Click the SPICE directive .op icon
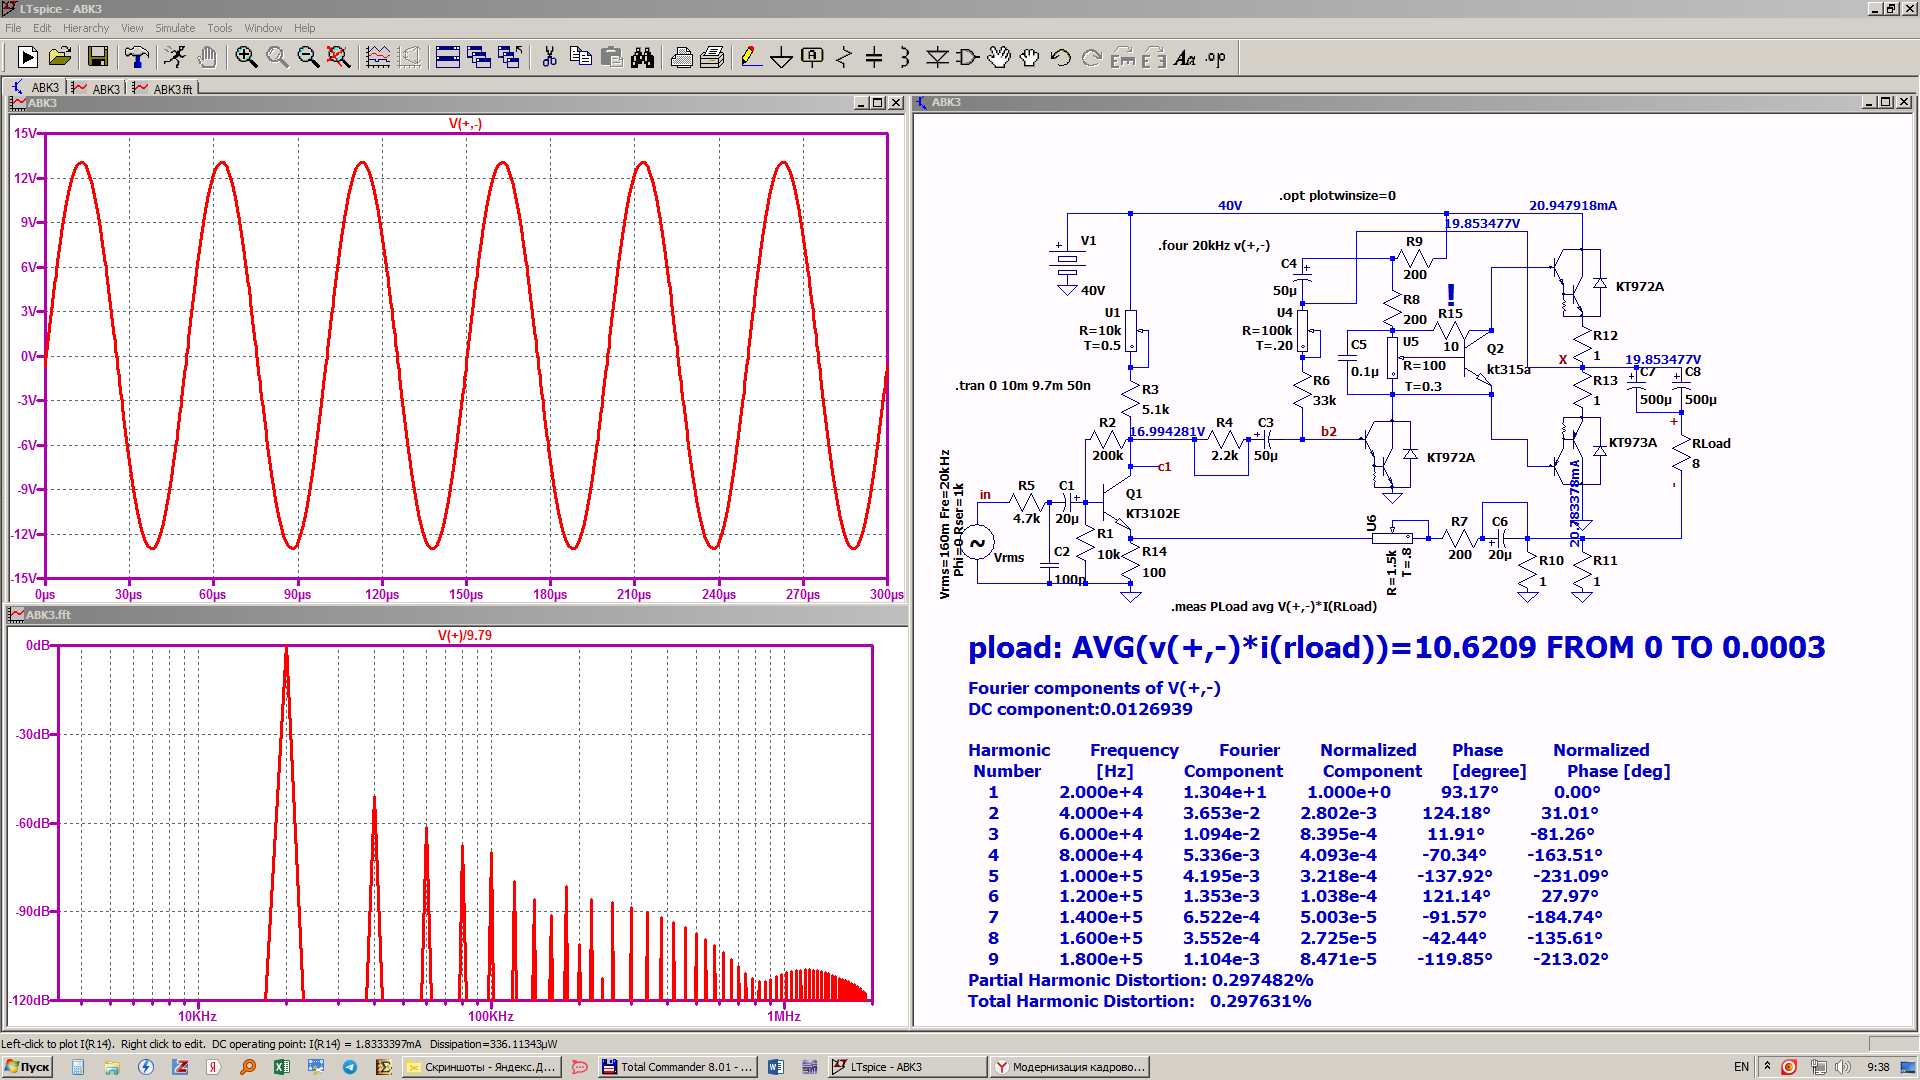The image size is (1920, 1080). coord(1215,57)
